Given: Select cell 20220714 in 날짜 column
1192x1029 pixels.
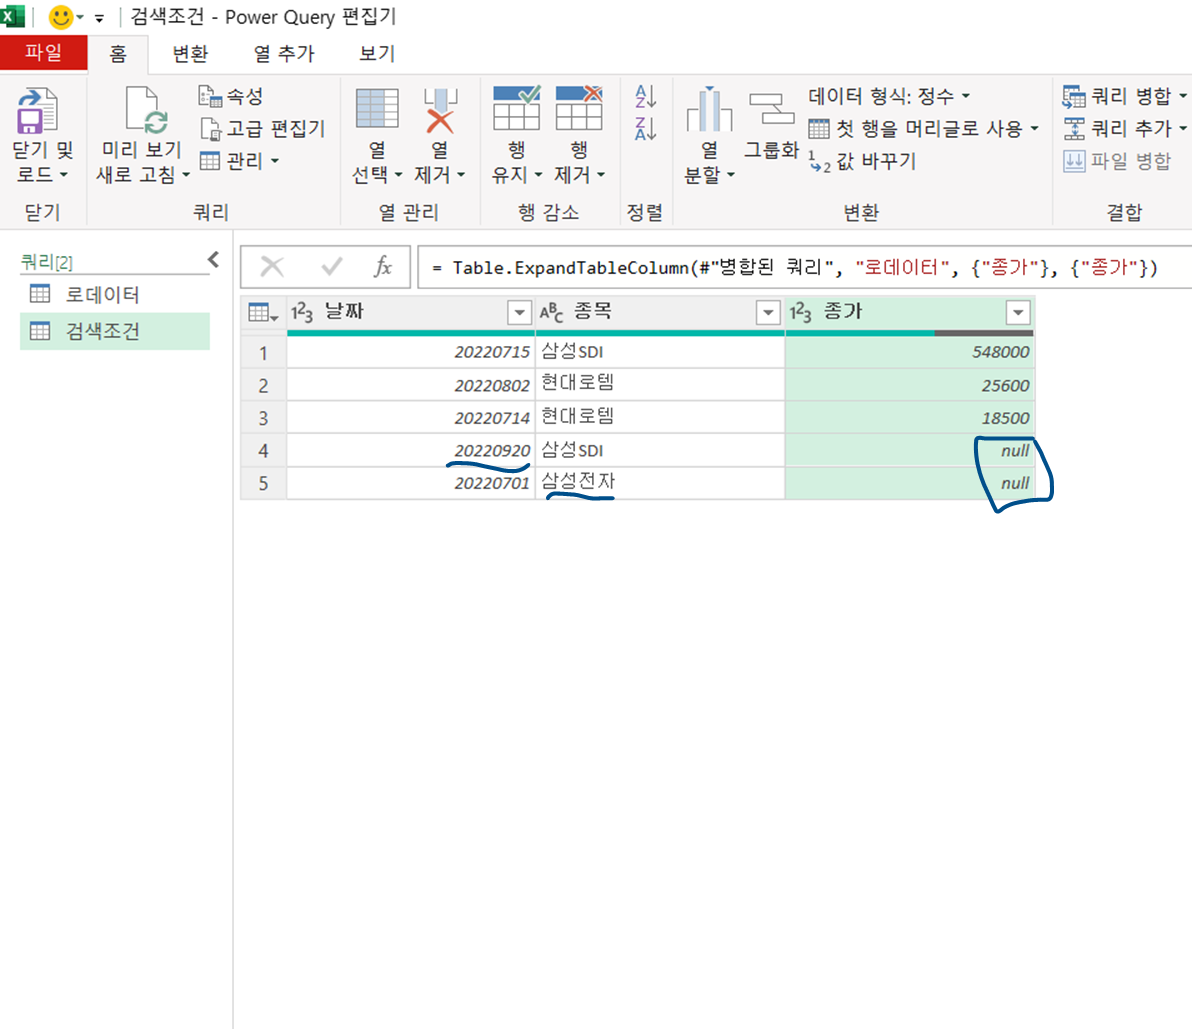Looking at the screenshot, I should [x=411, y=418].
